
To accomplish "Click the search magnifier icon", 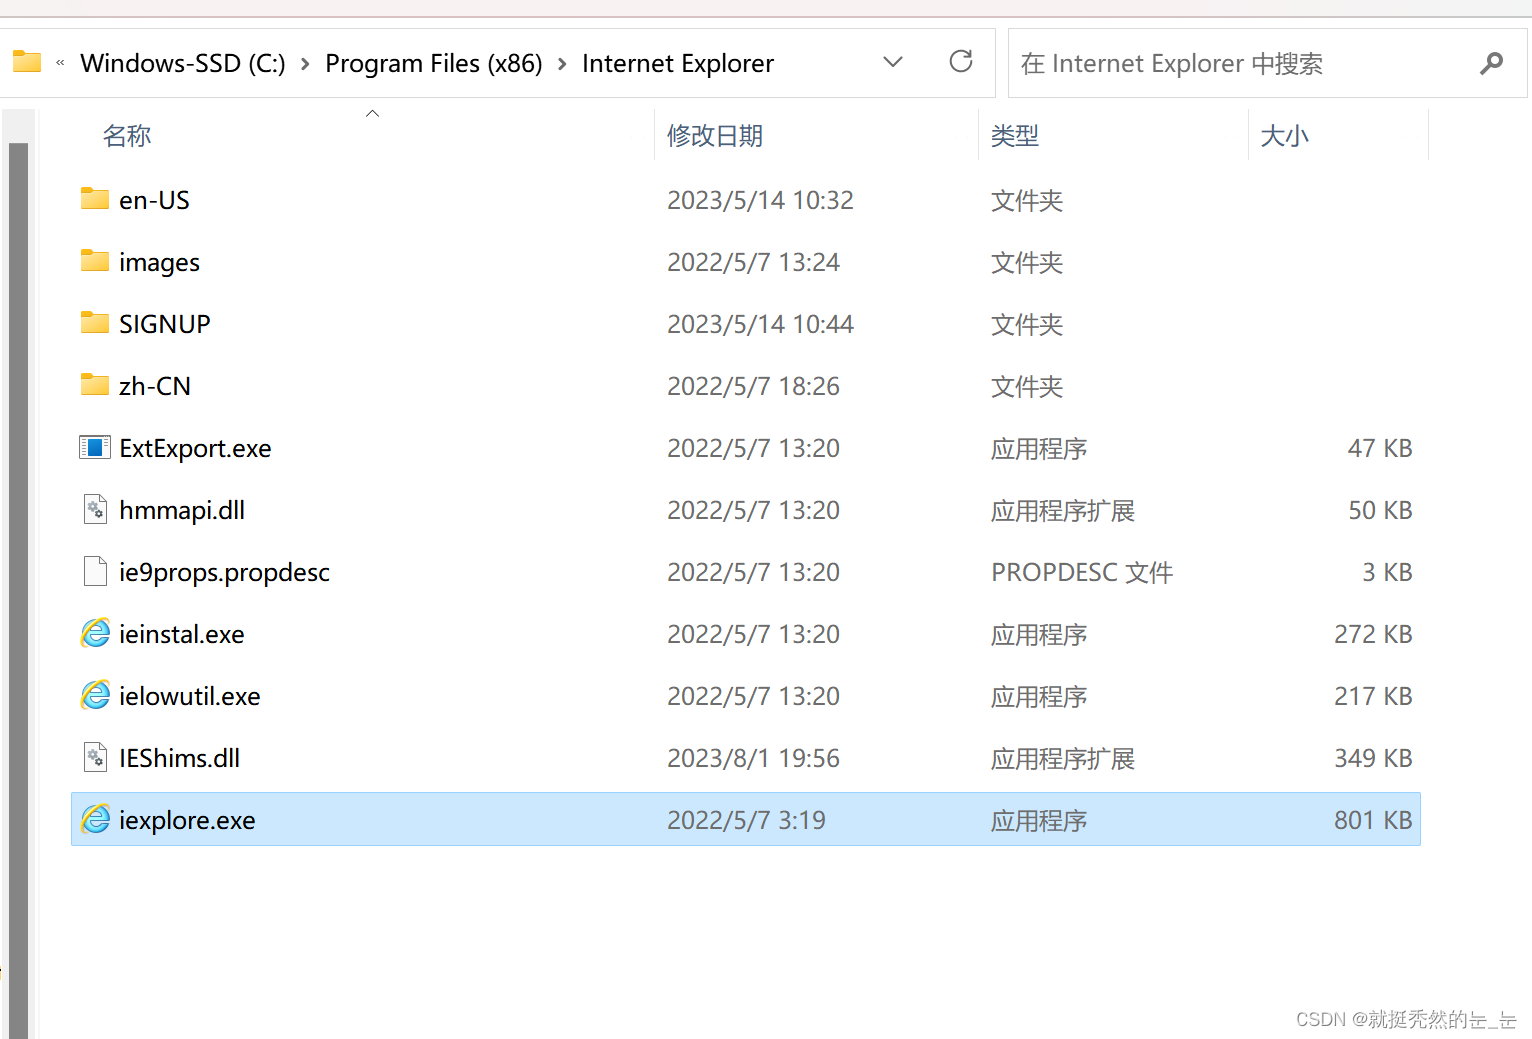I will coord(1491,63).
